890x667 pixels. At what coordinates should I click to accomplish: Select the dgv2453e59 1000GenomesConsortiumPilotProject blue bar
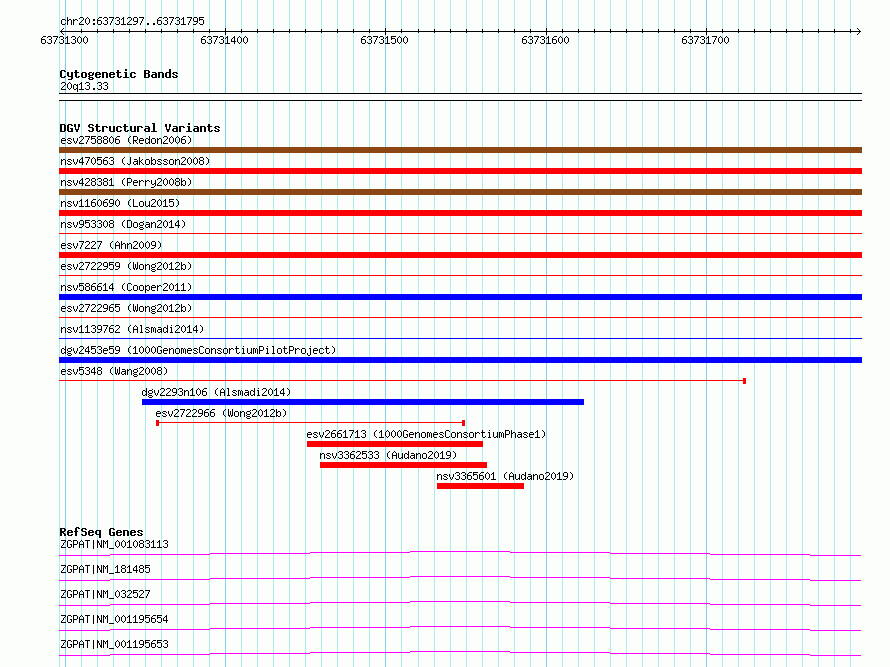(460, 360)
